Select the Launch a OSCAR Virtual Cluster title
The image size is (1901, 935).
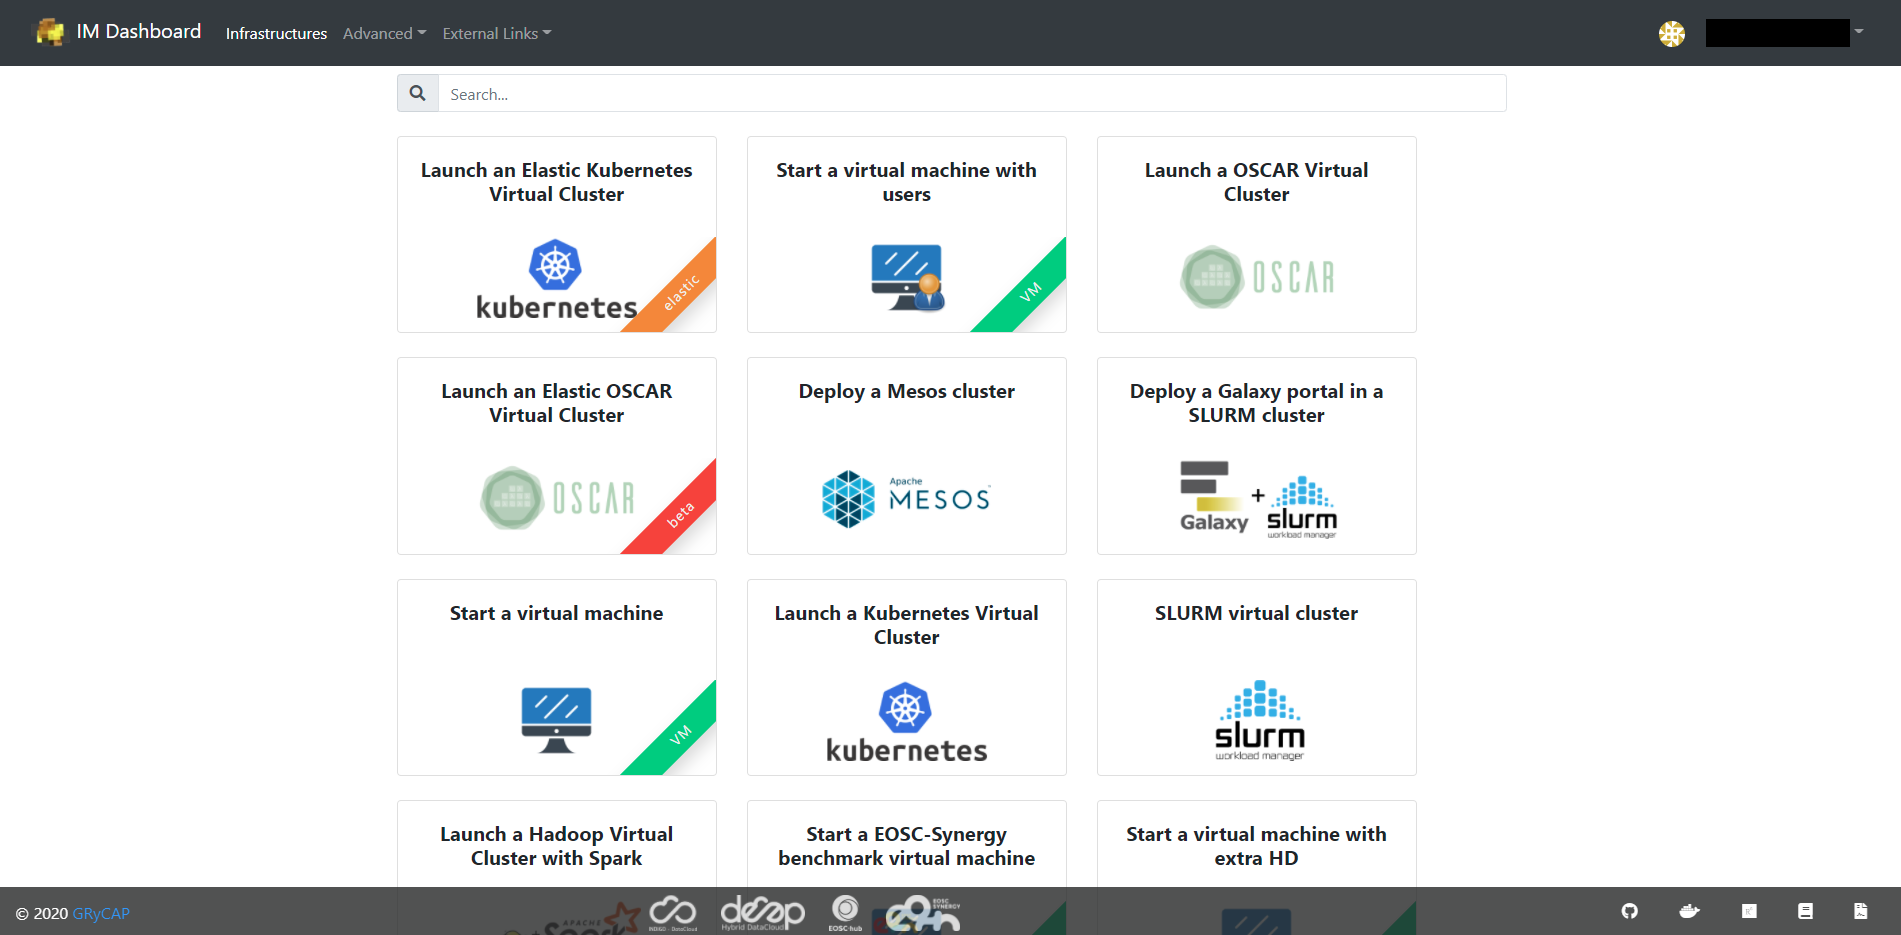pos(1256,182)
